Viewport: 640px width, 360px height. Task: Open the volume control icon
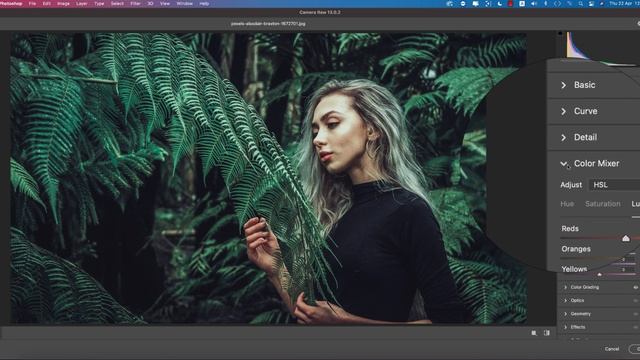click(x=534, y=4)
